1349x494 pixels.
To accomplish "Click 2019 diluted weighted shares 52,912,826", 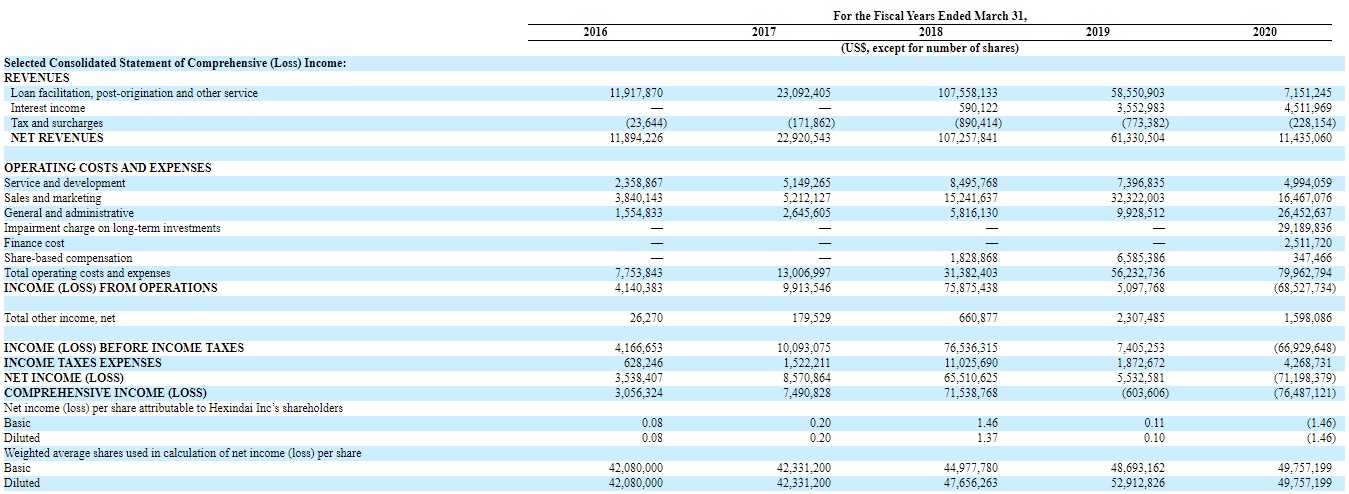I will point(1132,483).
